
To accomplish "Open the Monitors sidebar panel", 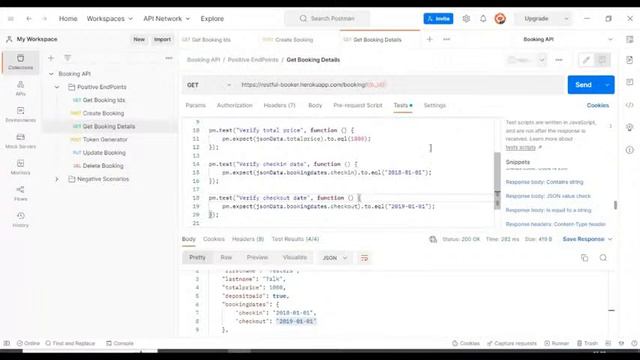I will (20, 167).
